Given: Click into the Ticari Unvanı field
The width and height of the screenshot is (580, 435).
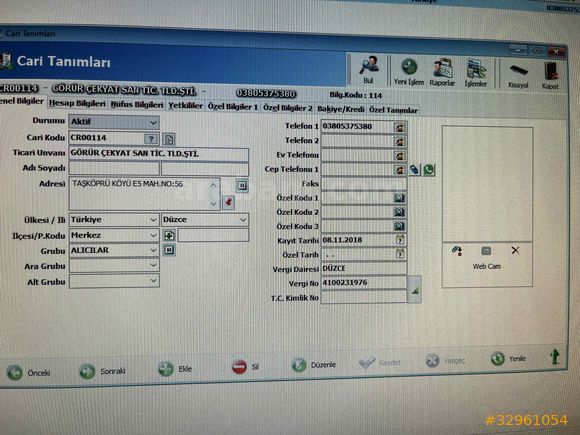Looking at the screenshot, I should pyautogui.click(x=159, y=154).
